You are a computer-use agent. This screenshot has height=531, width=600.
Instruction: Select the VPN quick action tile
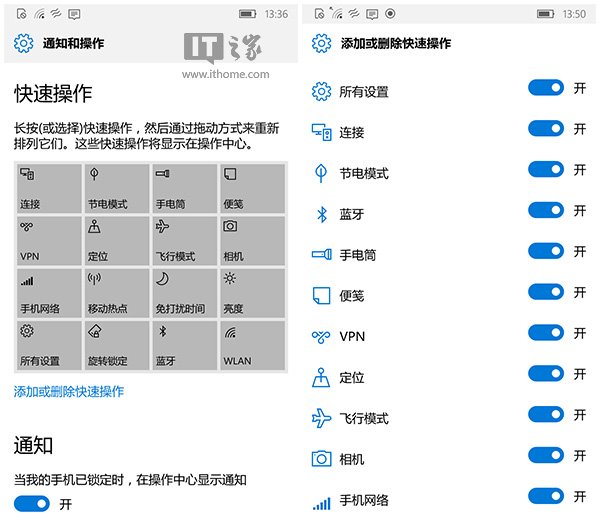(49, 241)
